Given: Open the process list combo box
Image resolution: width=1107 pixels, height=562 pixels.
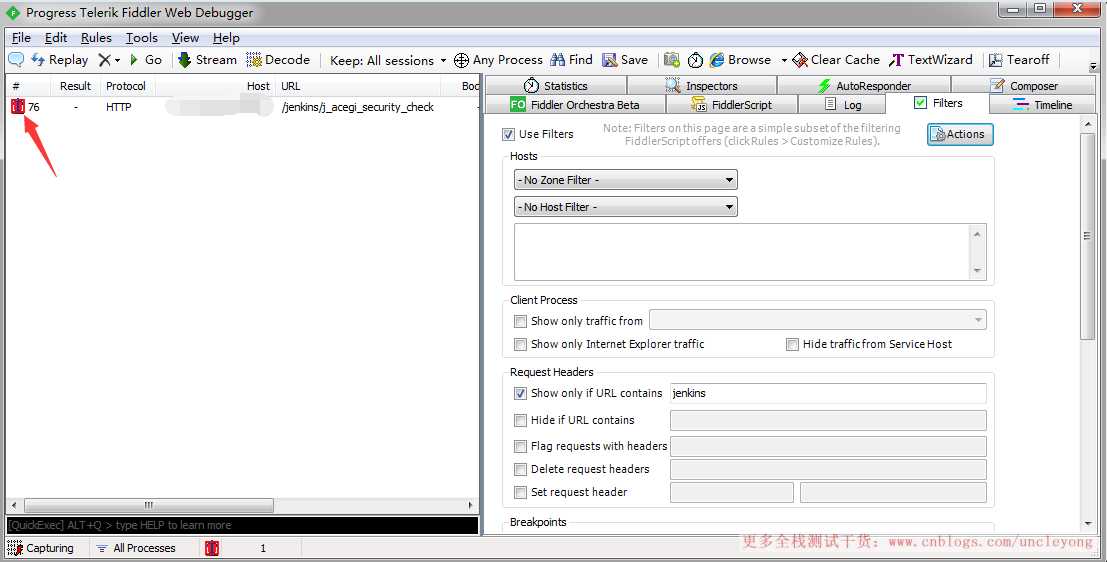Looking at the screenshot, I should pyautogui.click(x=818, y=321).
